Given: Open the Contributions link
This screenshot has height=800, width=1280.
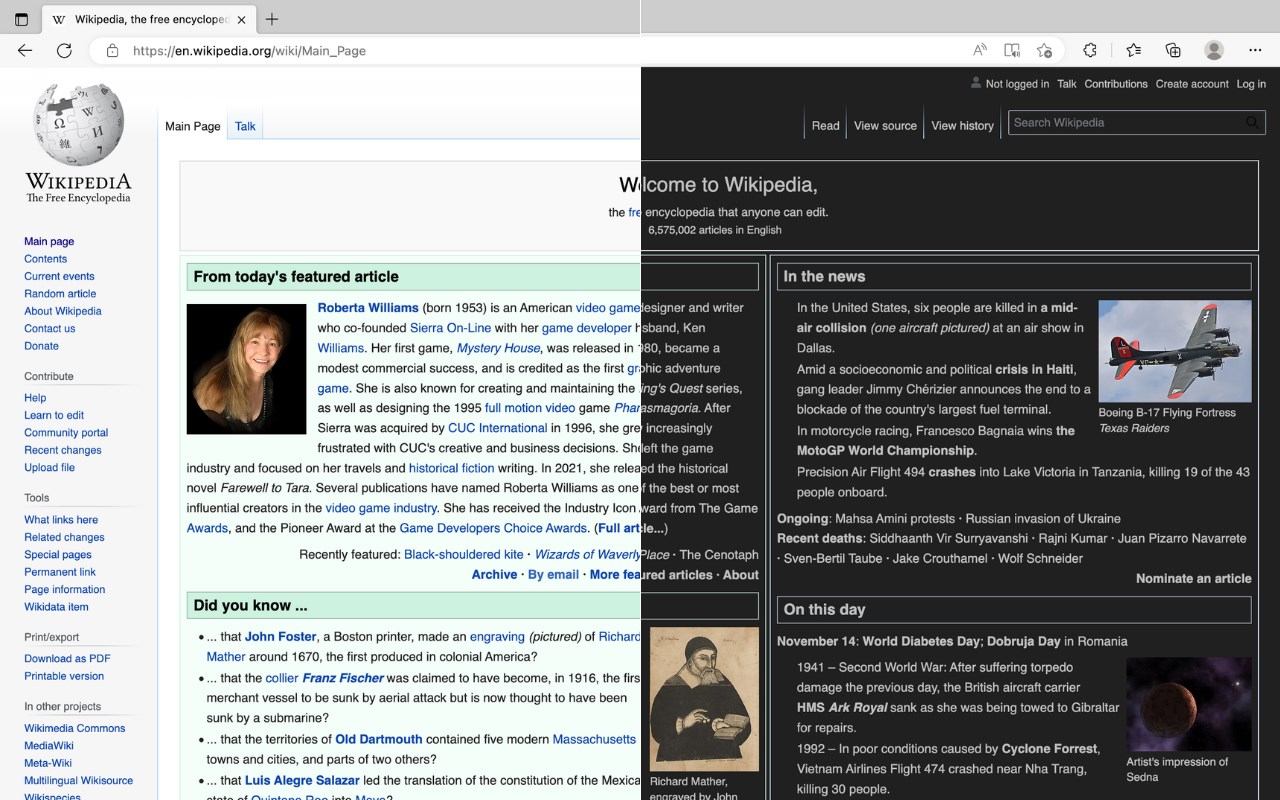Looking at the screenshot, I should click(1116, 84).
